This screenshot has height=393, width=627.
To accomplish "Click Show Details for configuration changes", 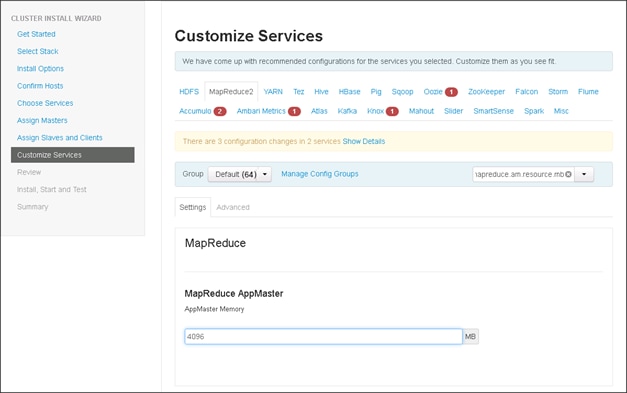I will coord(364,141).
